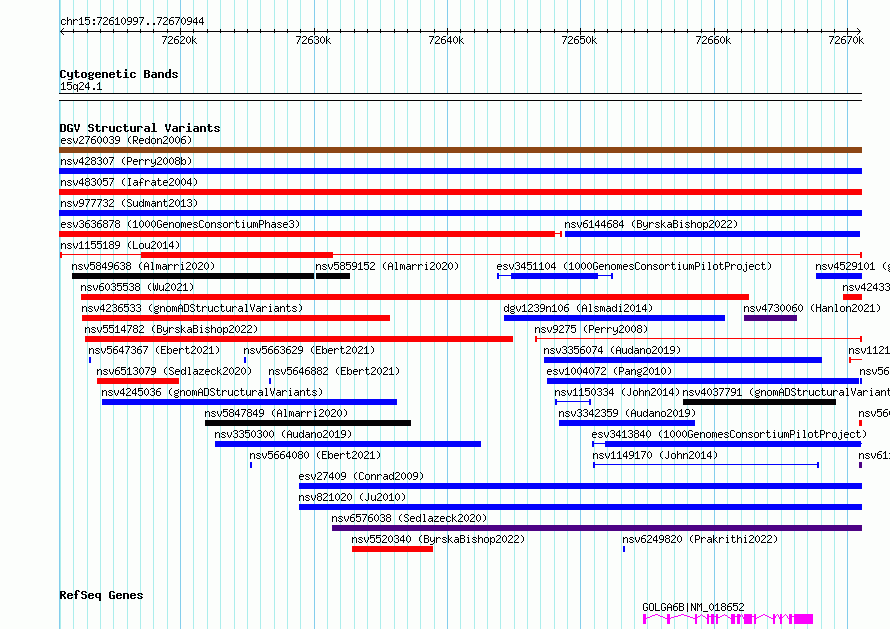Image resolution: width=890 pixels, height=629 pixels.
Task: Select the purple nsv4730060 variant bar
Action: click(x=770, y=318)
